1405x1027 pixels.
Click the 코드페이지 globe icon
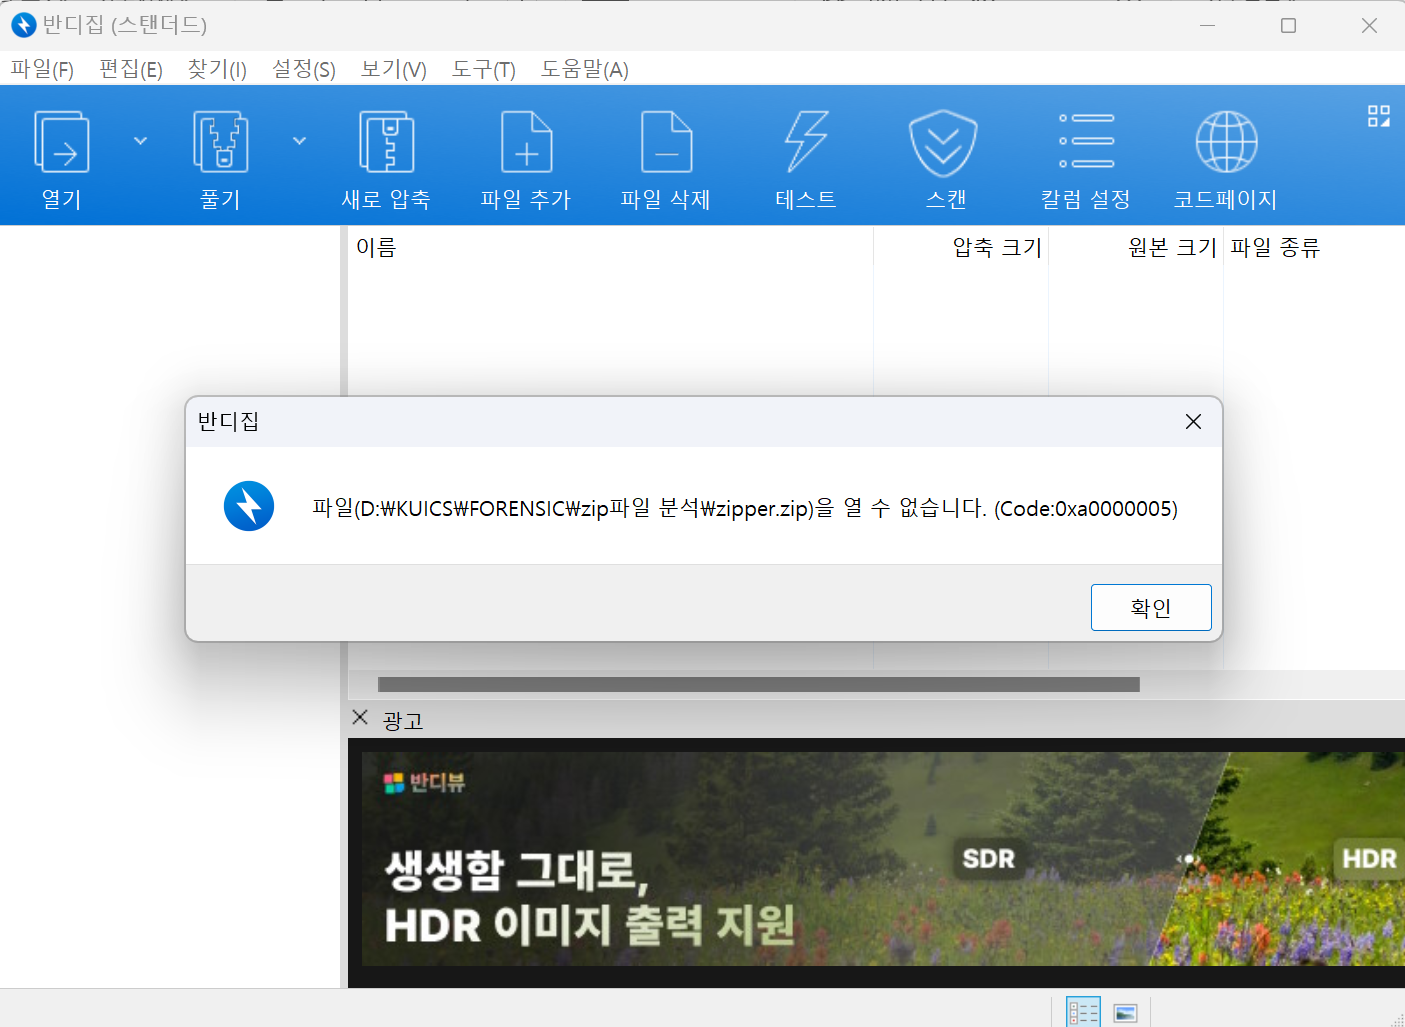pos(1226,142)
